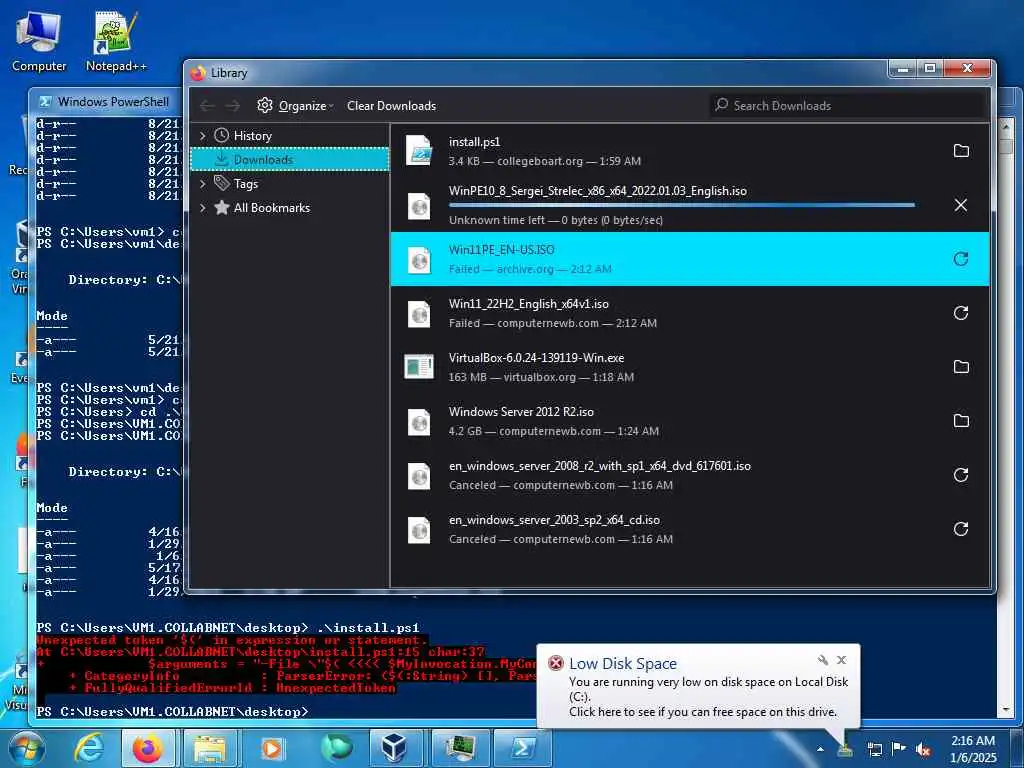
Task: Switch to Firefox in the taskbar
Action: 148,749
